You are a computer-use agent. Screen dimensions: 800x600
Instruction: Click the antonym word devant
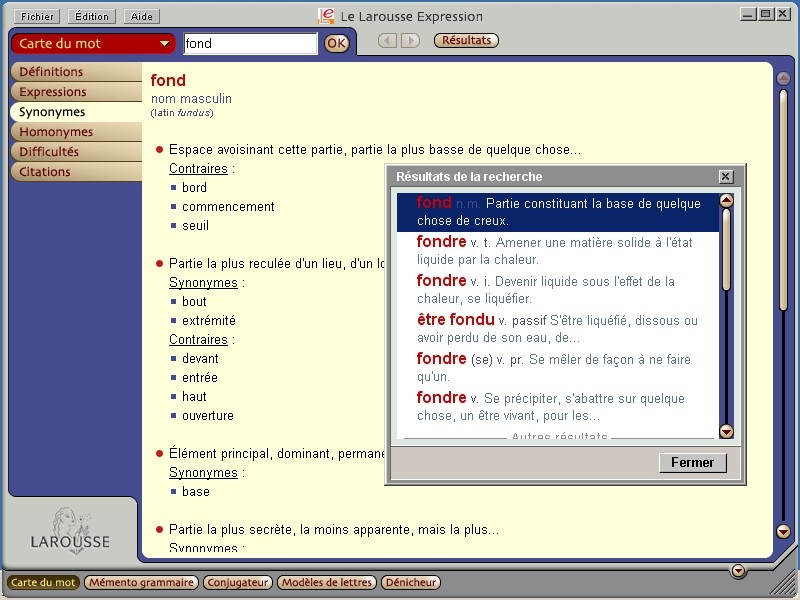click(200, 359)
